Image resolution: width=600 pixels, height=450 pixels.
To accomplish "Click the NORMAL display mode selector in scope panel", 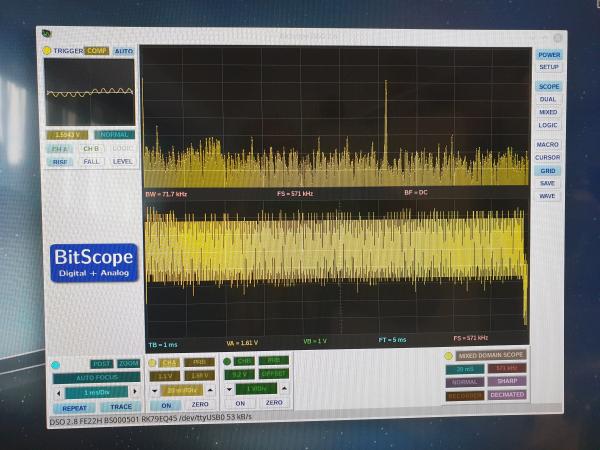I will (x=465, y=382).
